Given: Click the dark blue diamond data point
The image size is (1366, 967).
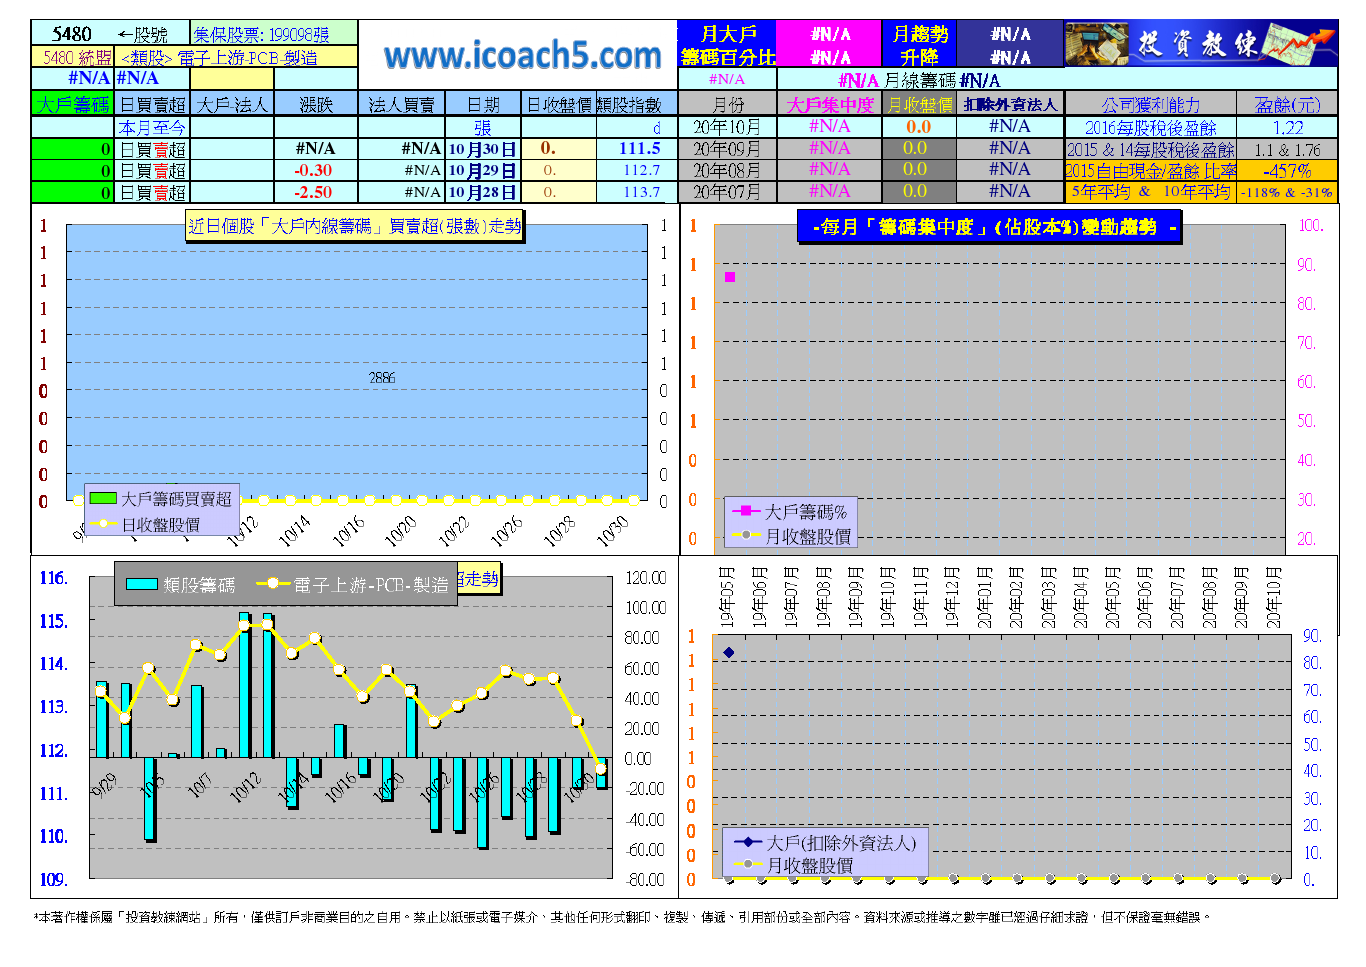Looking at the screenshot, I should [x=728, y=652].
